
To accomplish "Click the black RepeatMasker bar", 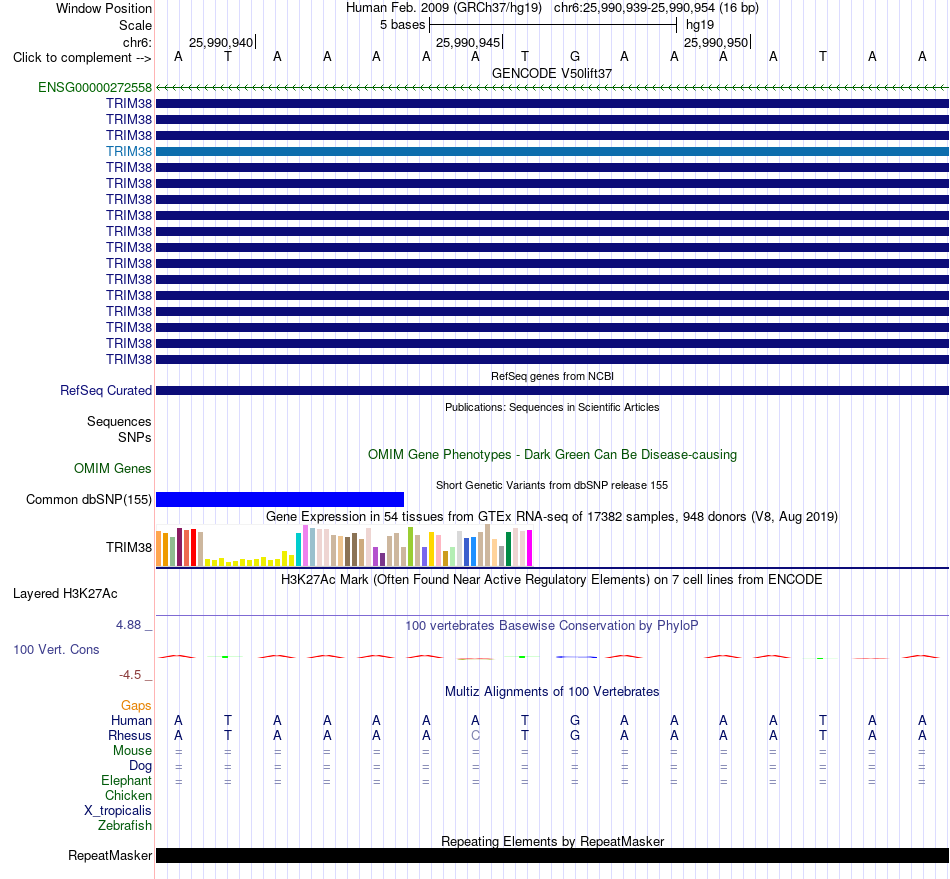I will coord(552,855).
